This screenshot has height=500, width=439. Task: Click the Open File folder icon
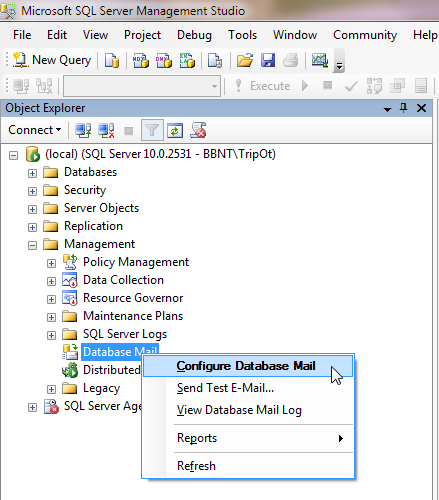[x=245, y=60]
